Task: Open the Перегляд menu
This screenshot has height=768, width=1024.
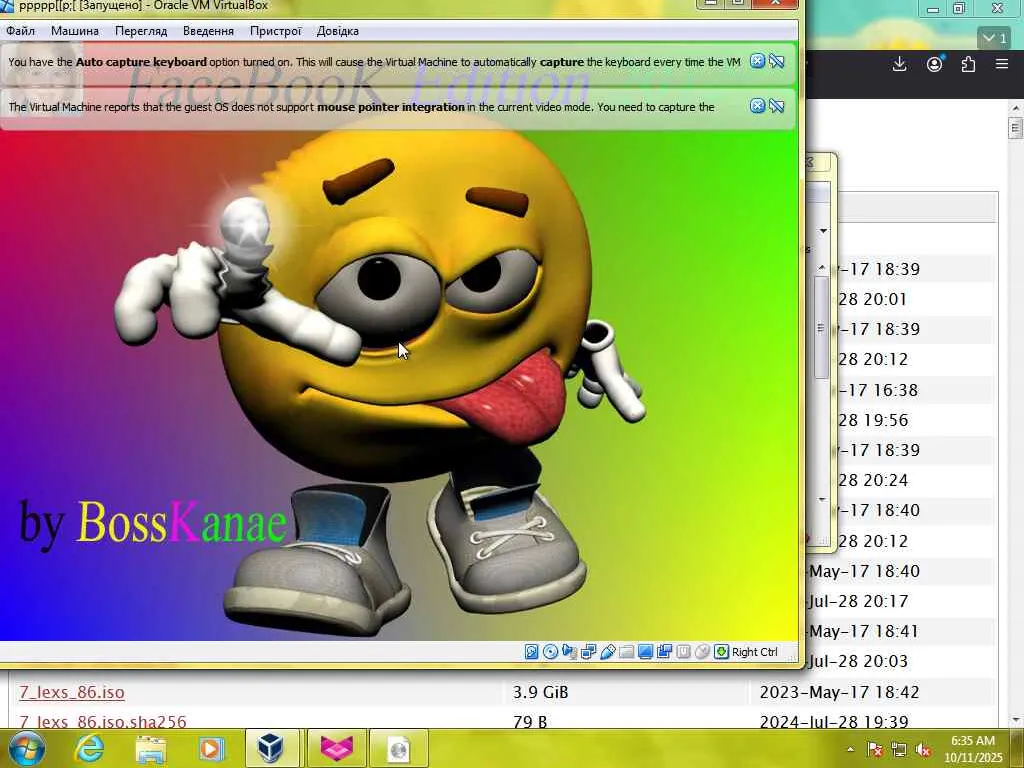Action: 141,31
